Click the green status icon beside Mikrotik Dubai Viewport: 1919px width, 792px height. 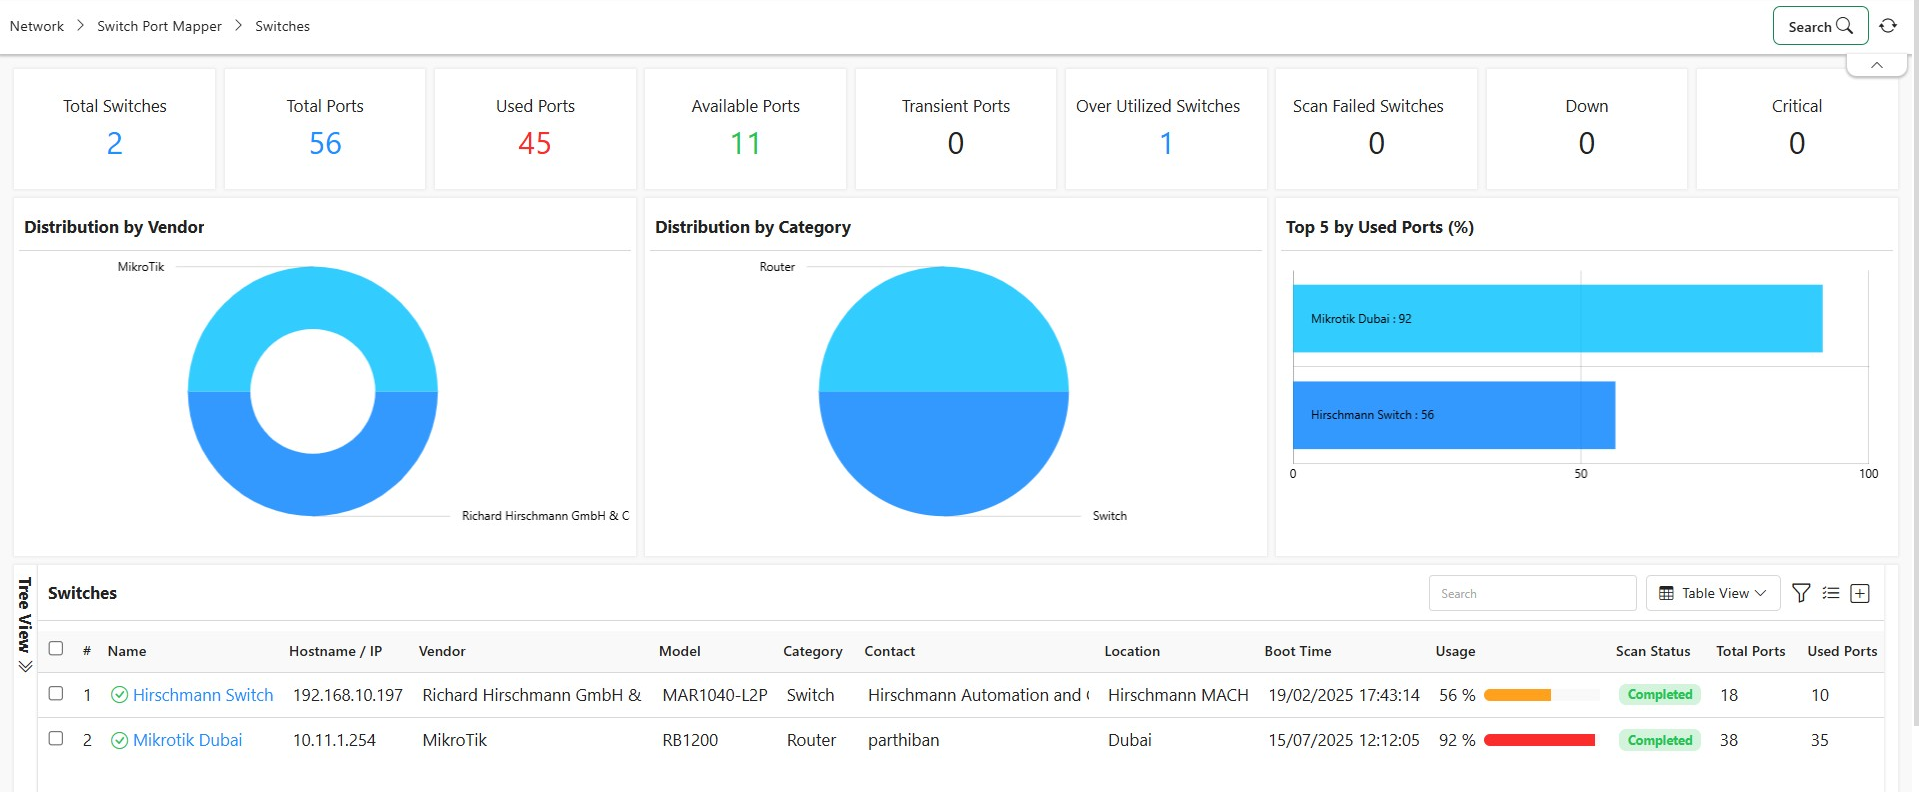coord(119,741)
